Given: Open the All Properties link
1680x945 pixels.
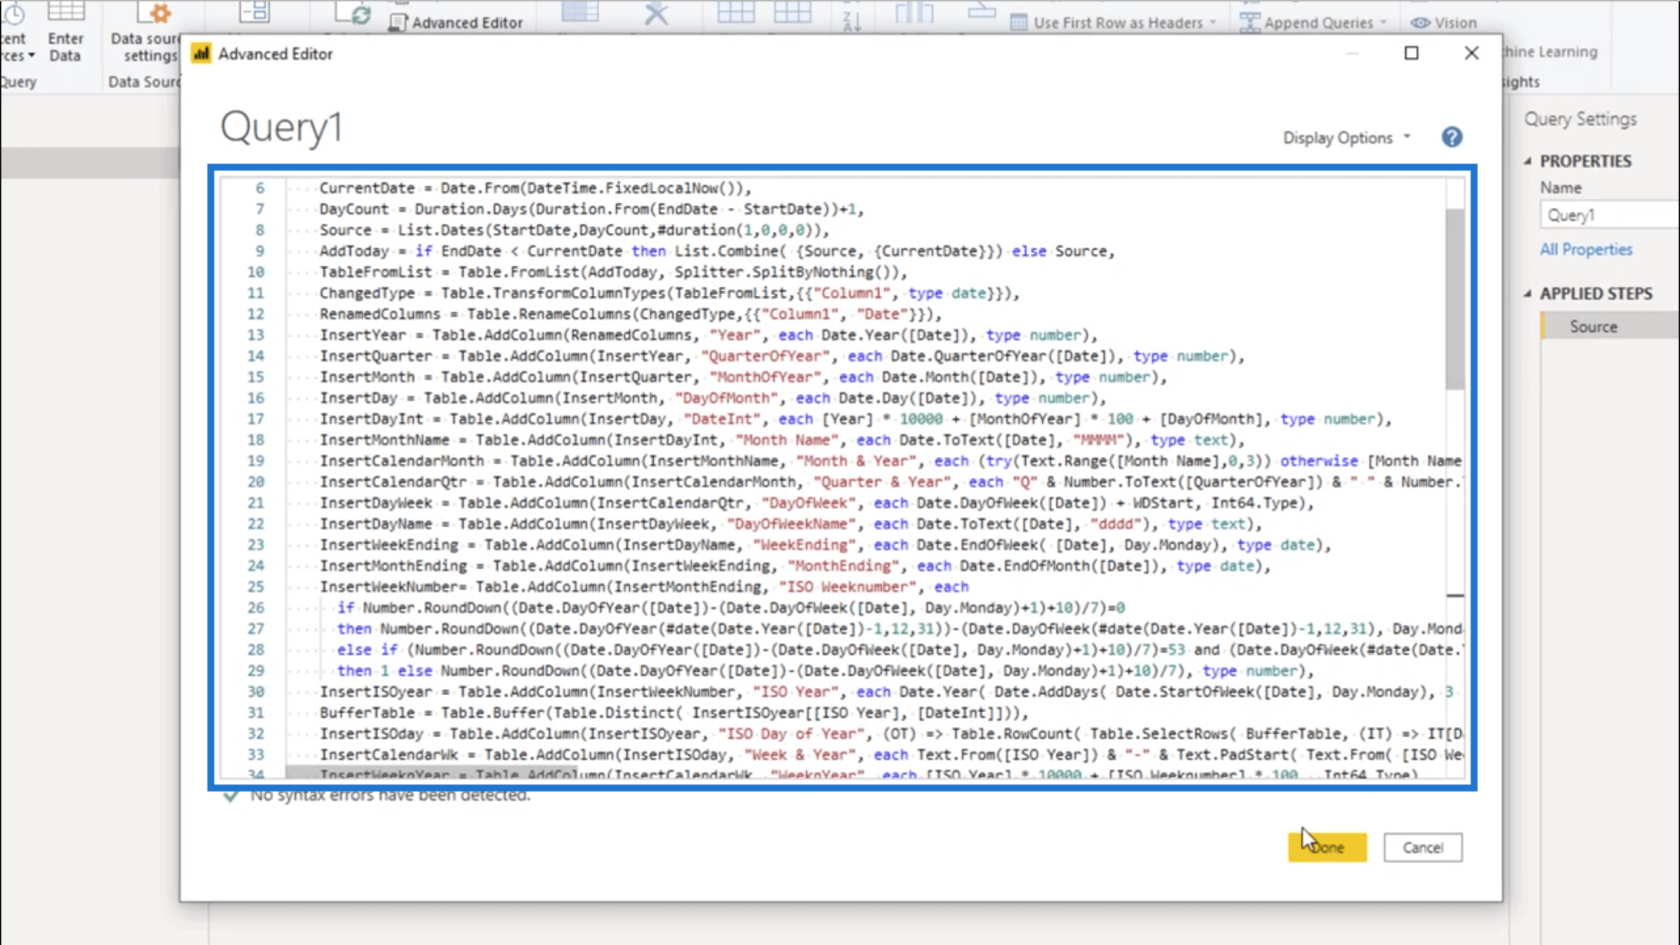Looking at the screenshot, I should [1585, 249].
